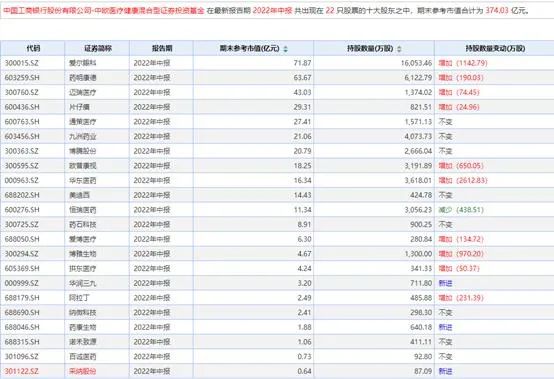Image resolution: width=554 pixels, height=379 pixels.
Task: Click security name 片仔癀
Action: (79, 107)
